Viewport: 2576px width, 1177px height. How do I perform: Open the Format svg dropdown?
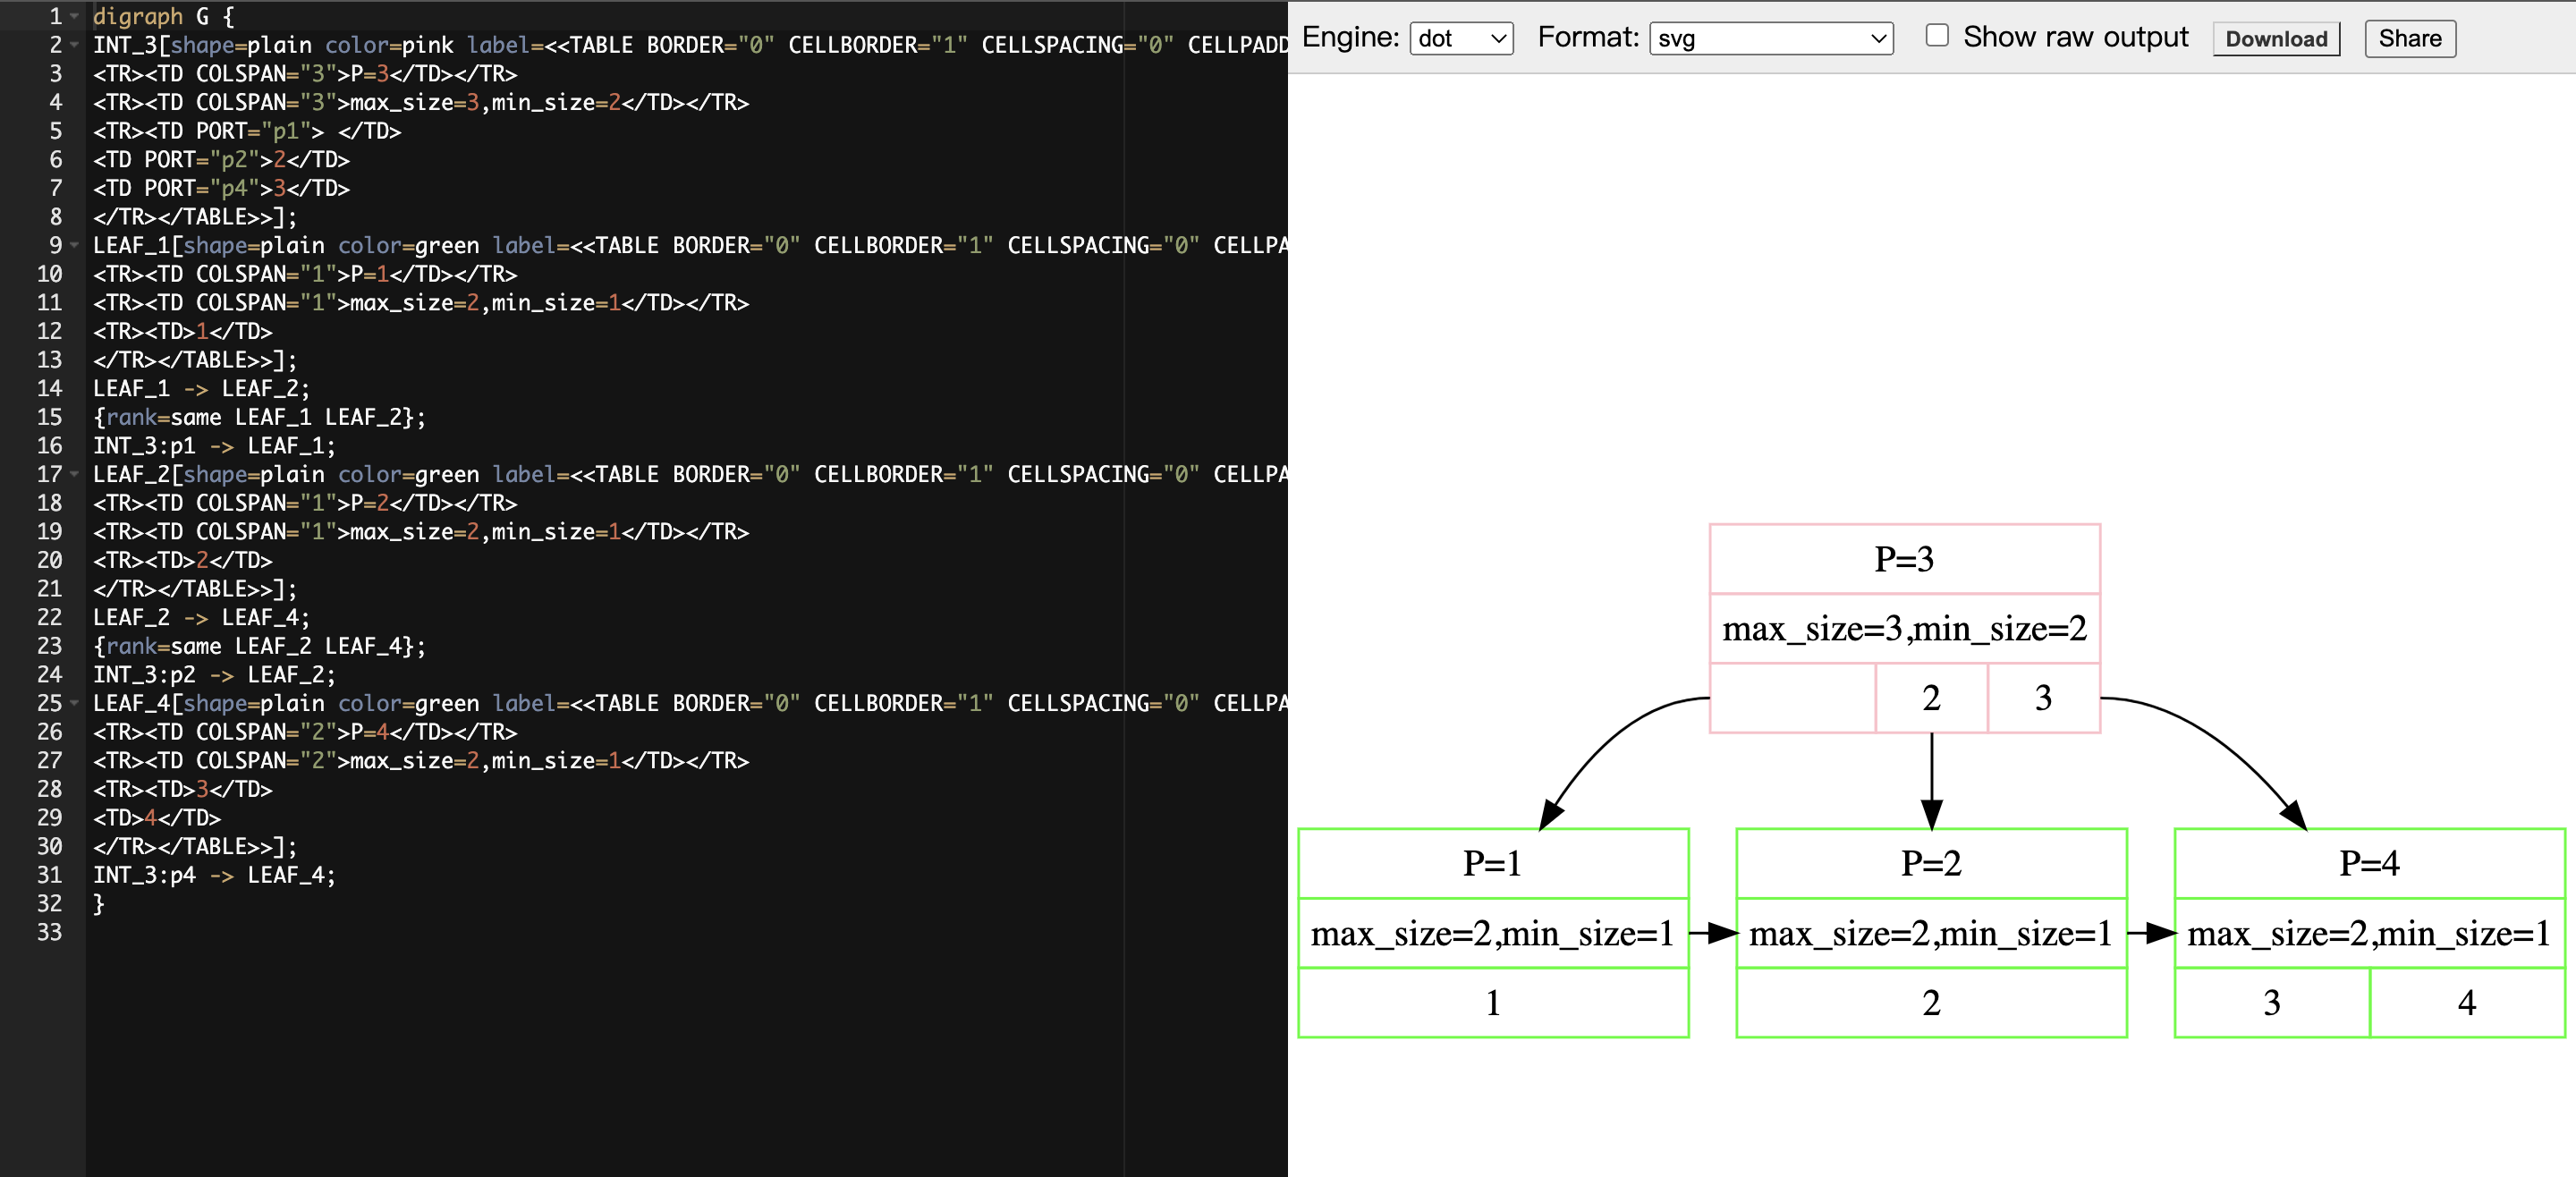[1770, 39]
